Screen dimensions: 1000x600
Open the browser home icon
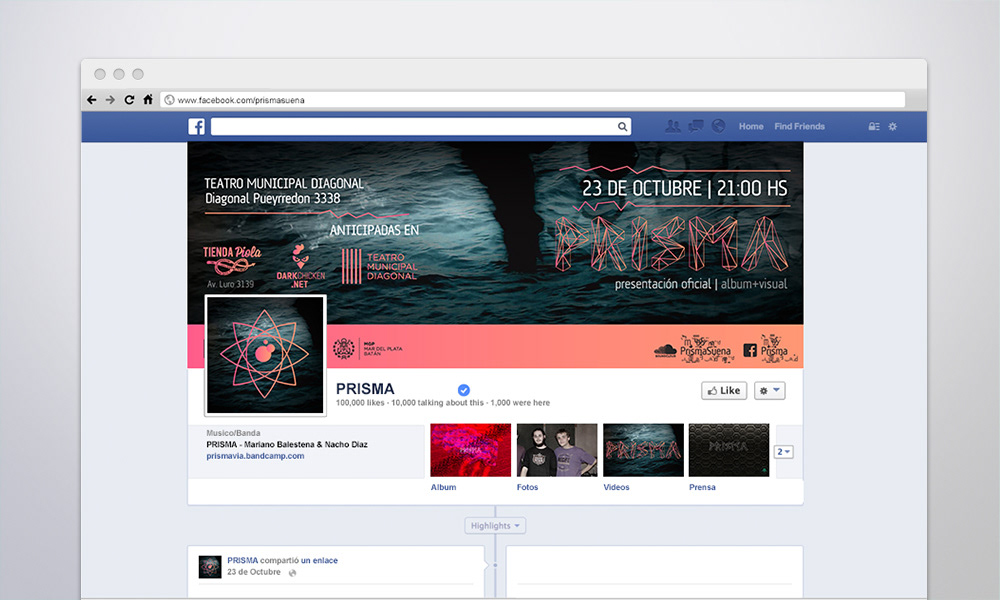point(148,99)
